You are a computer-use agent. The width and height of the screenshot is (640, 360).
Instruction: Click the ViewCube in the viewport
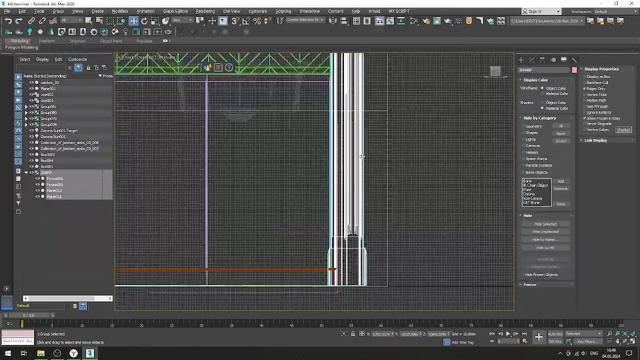pos(495,71)
